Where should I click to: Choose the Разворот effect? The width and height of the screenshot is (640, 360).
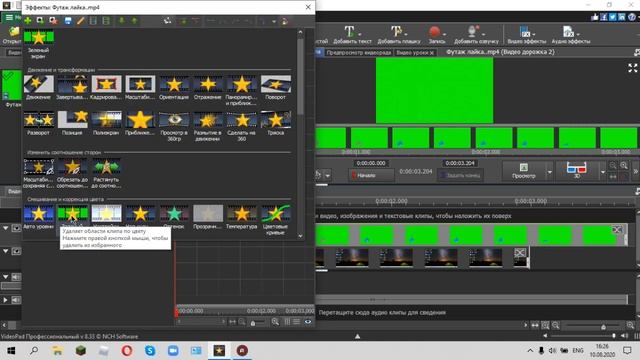pyautogui.click(x=38, y=123)
